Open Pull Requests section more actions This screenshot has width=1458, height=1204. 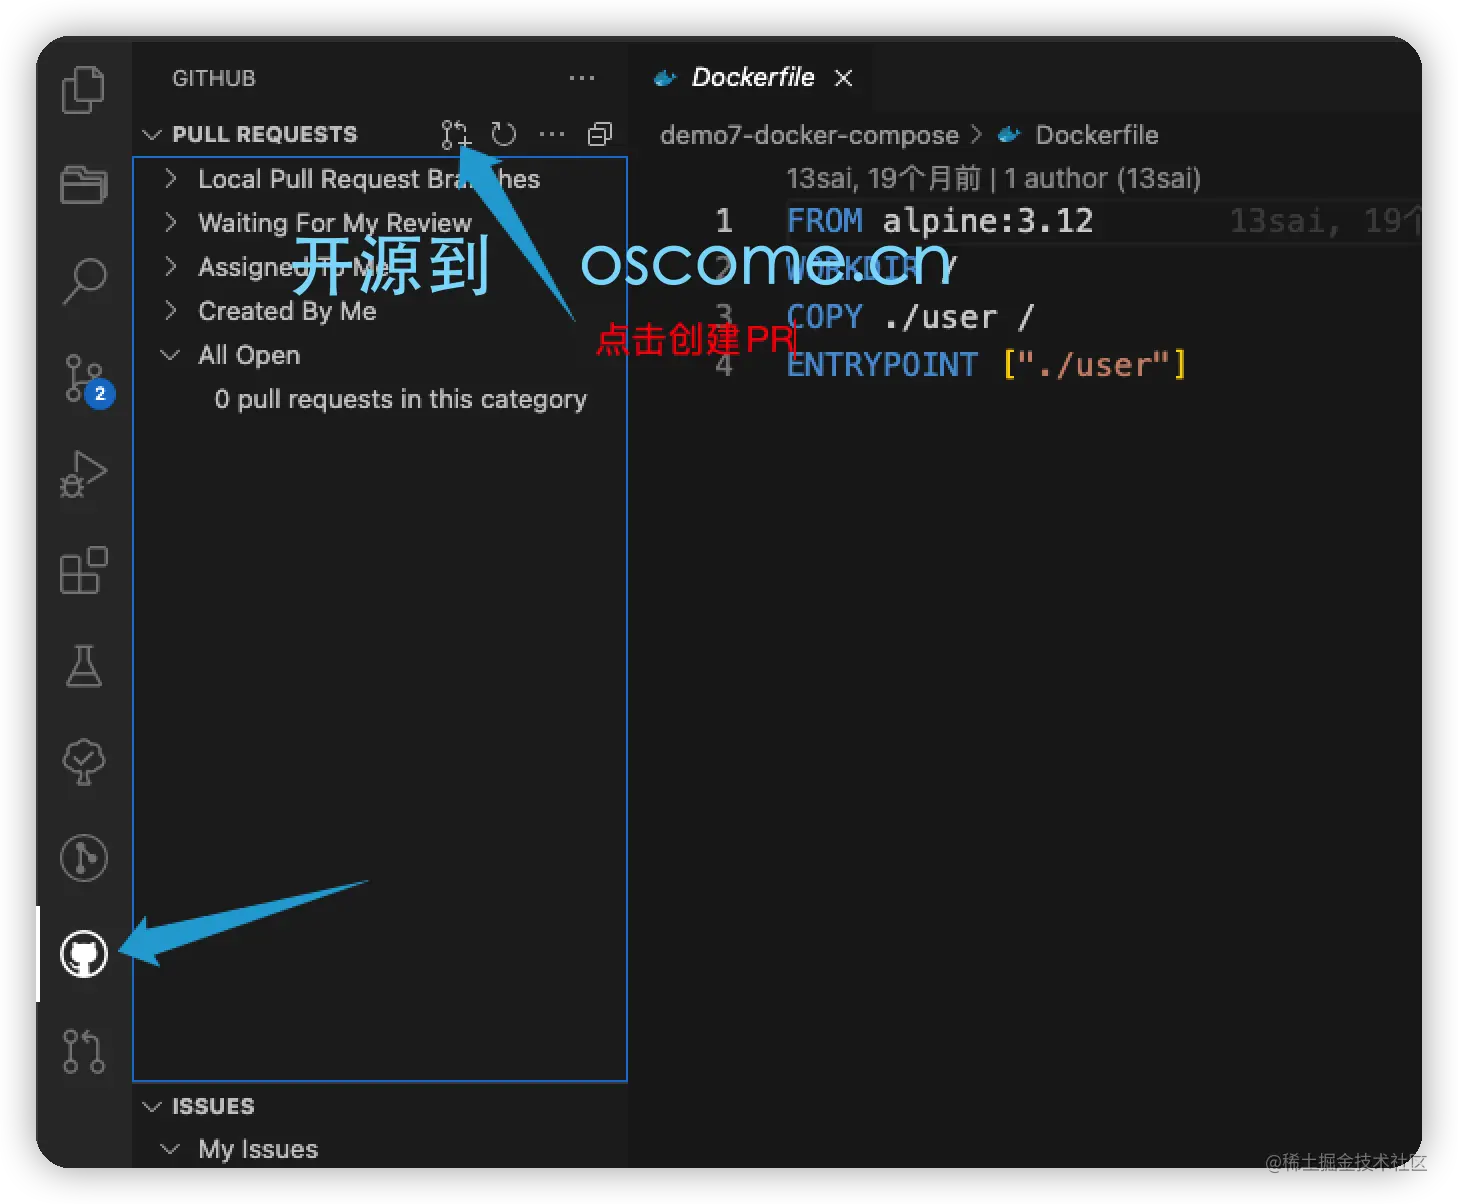pos(552,134)
